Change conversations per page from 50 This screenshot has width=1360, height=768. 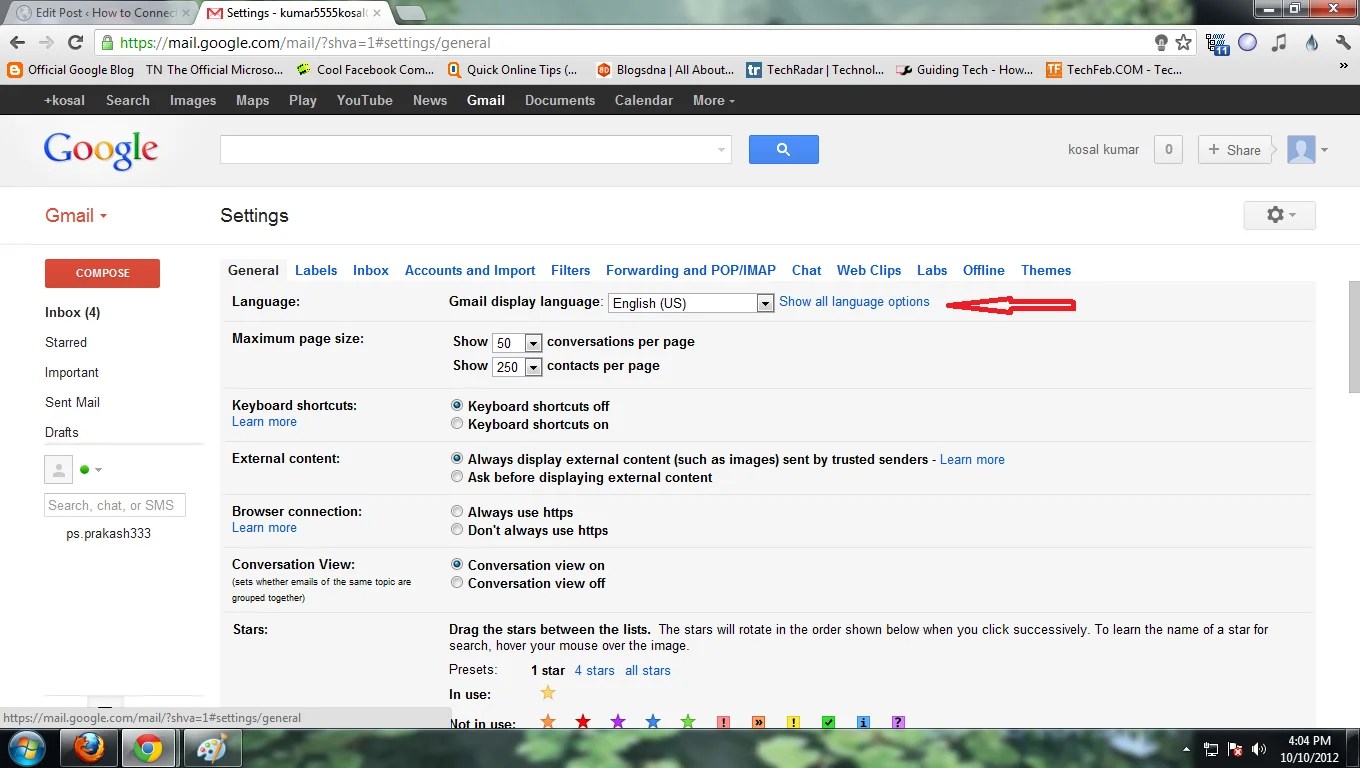[x=530, y=342]
